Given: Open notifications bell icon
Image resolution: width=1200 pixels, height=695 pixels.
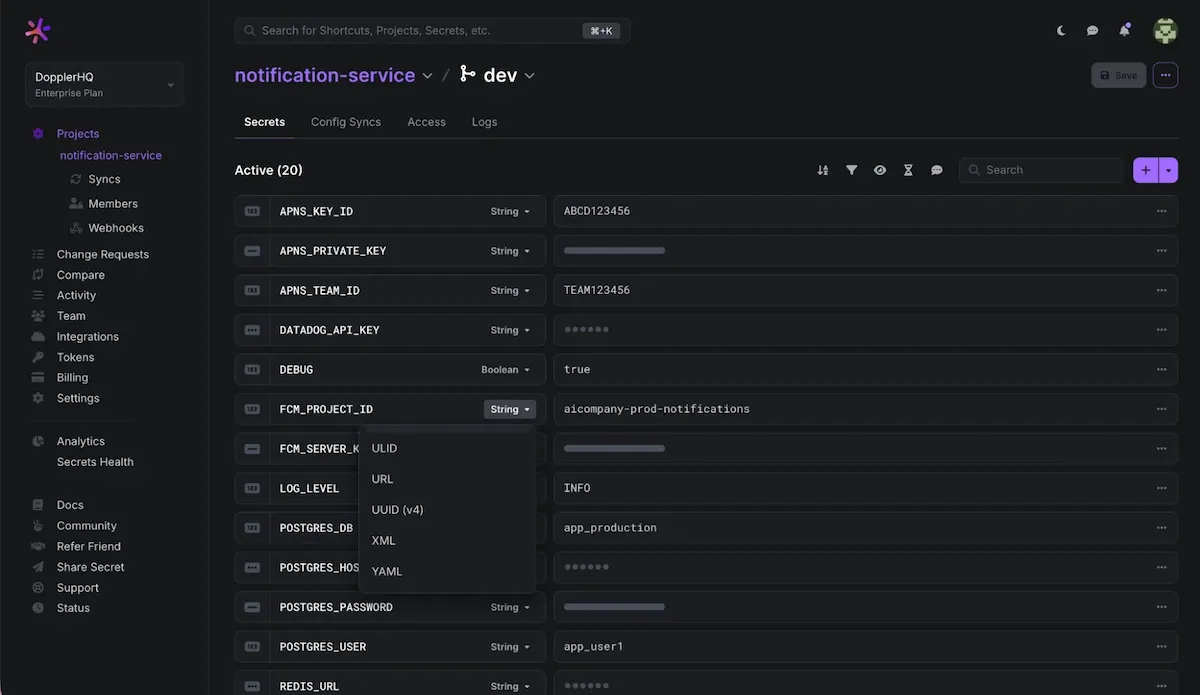Looking at the screenshot, I should [x=1124, y=30].
